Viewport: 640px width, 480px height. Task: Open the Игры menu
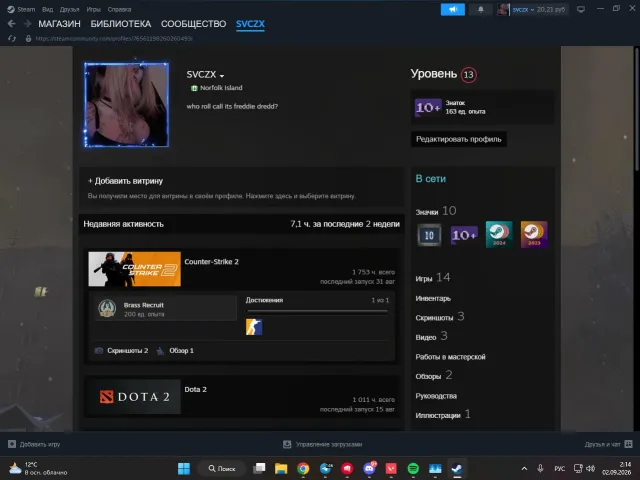(x=93, y=9)
